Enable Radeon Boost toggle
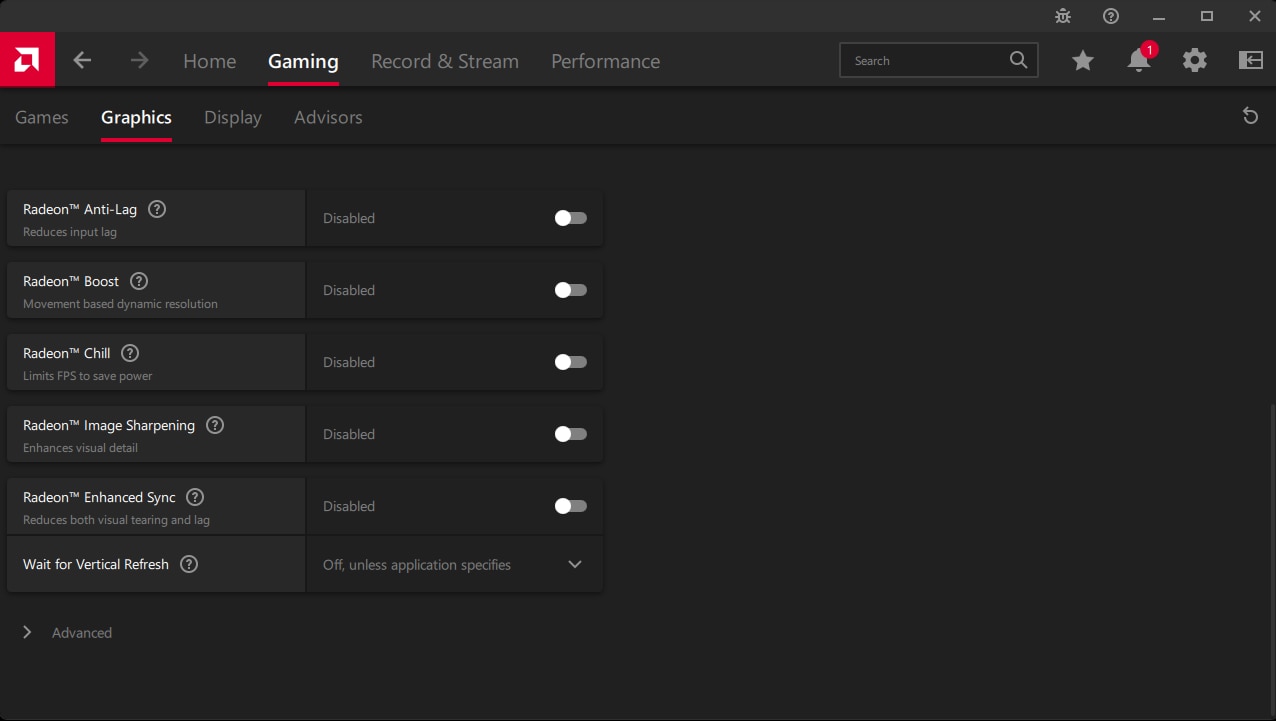The image size is (1276, 721). click(x=571, y=290)
